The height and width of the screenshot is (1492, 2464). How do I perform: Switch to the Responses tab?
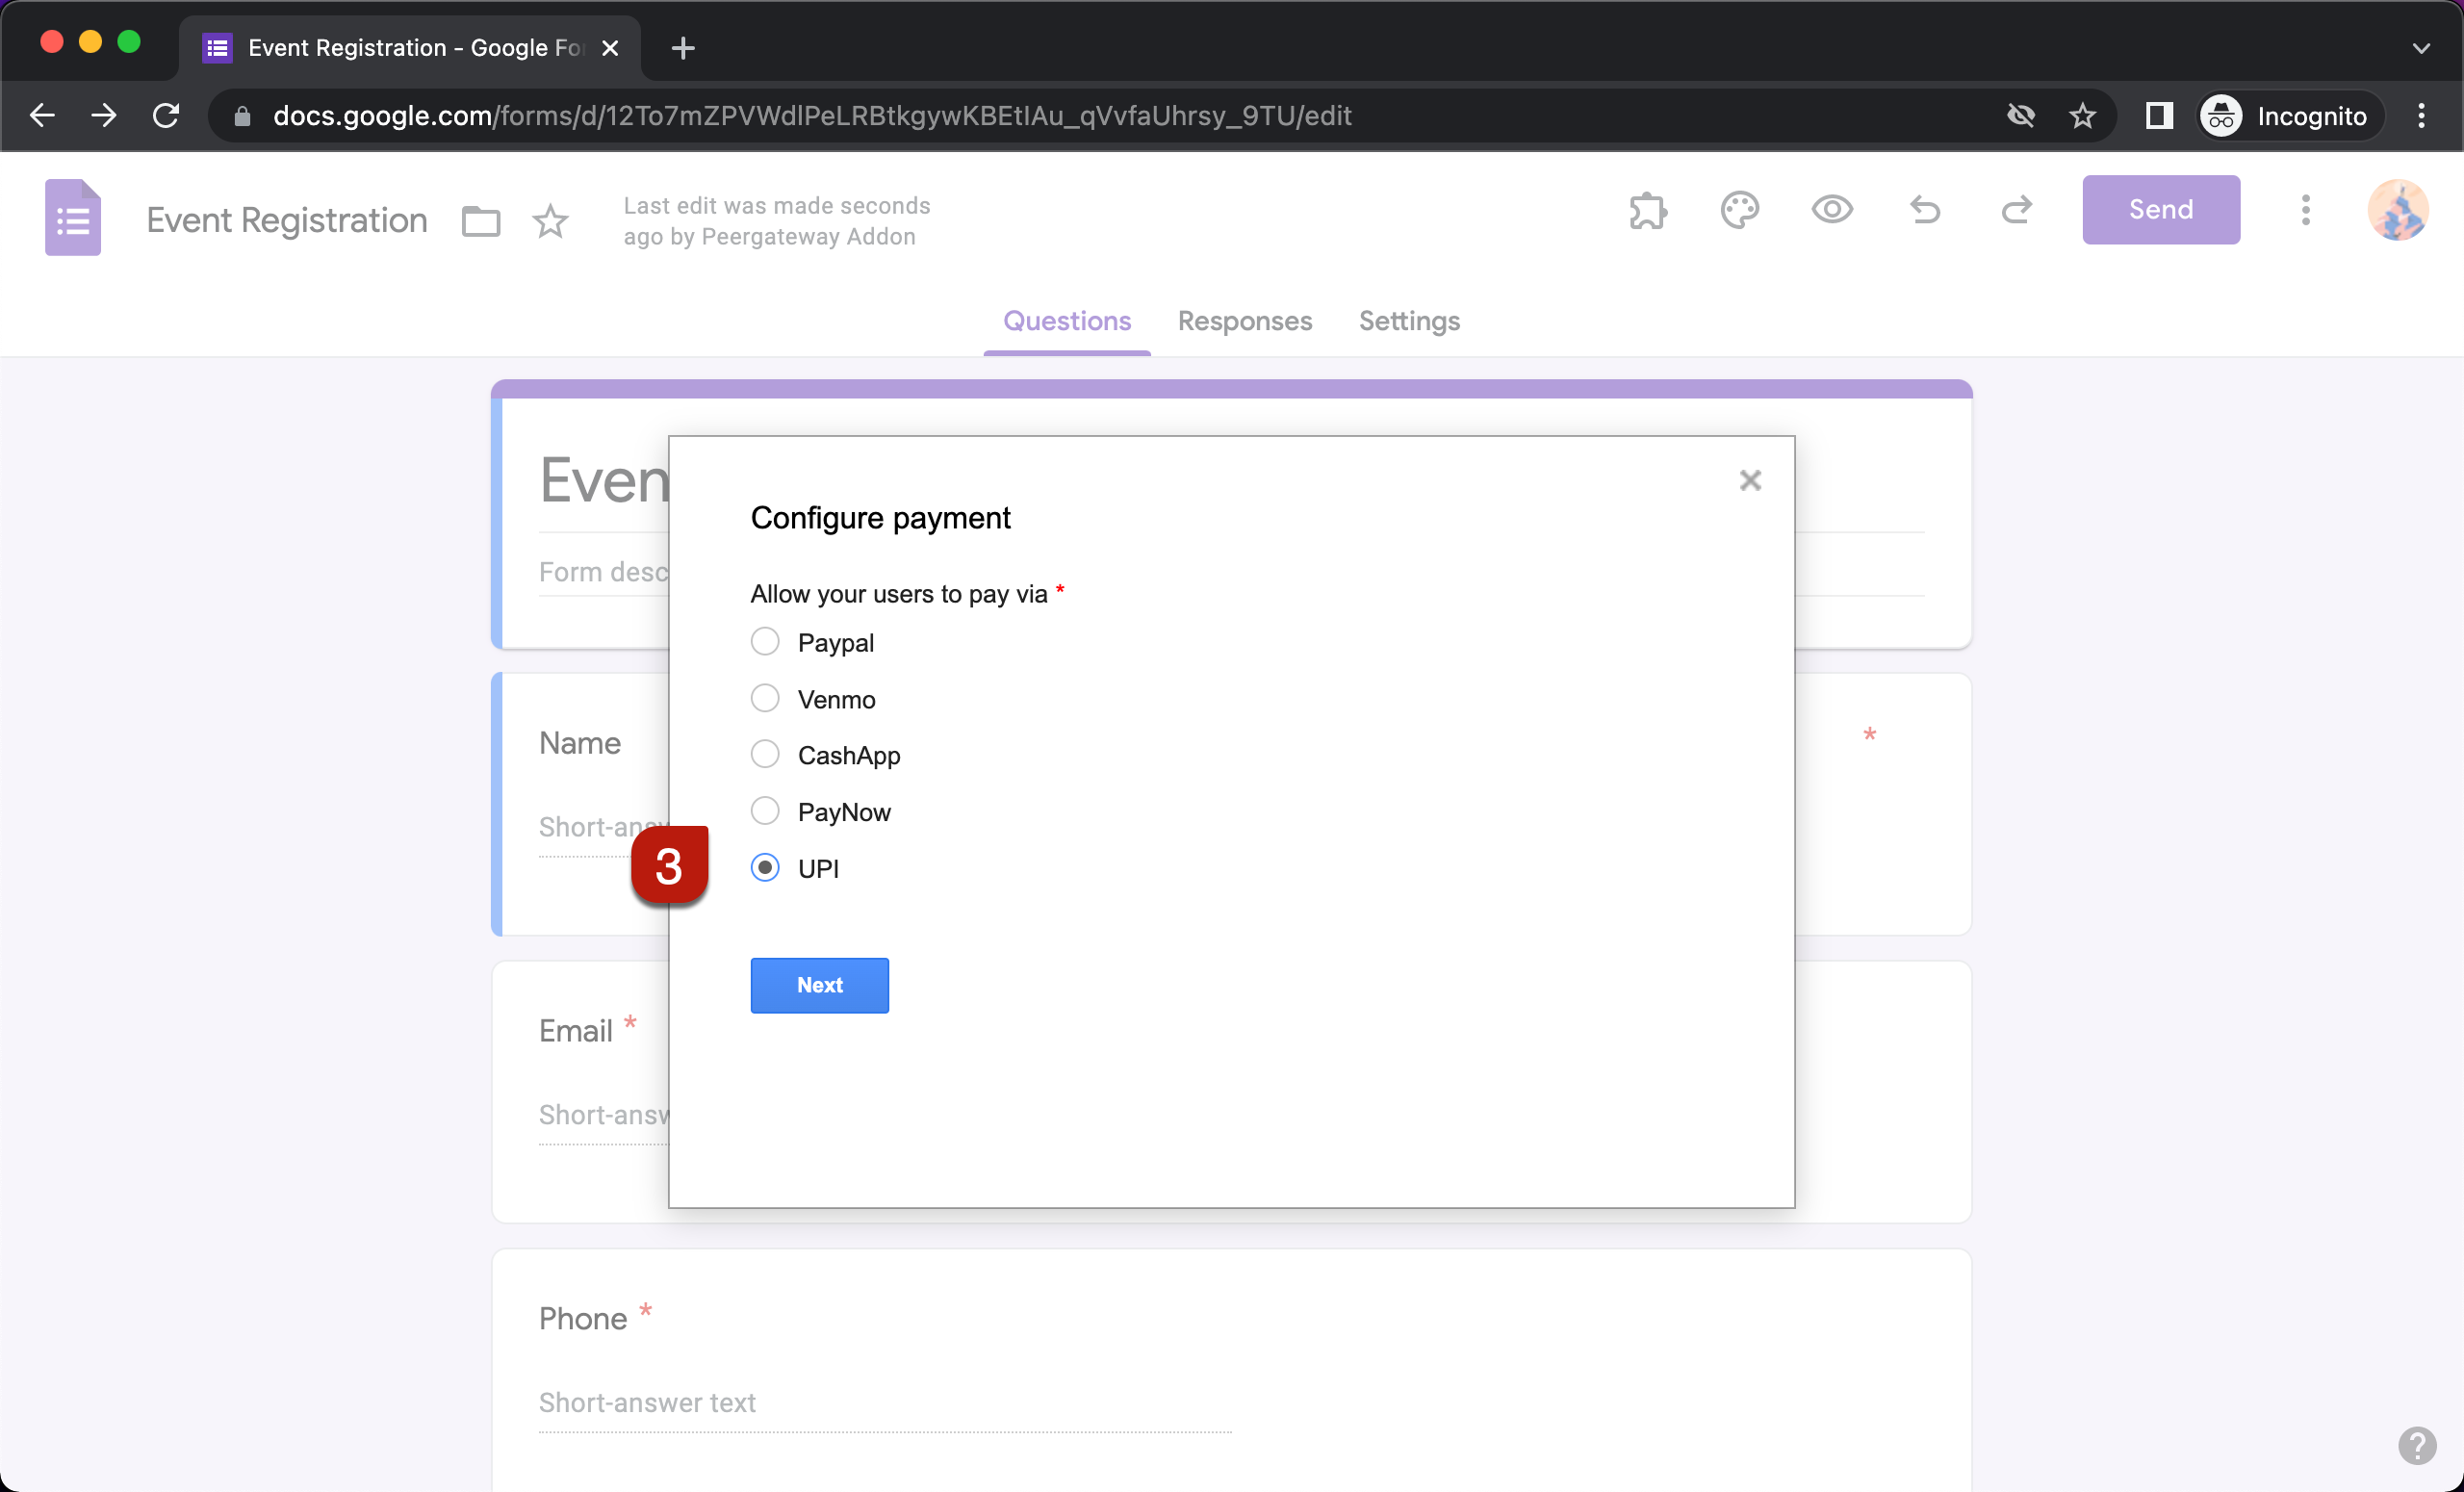1244,321
